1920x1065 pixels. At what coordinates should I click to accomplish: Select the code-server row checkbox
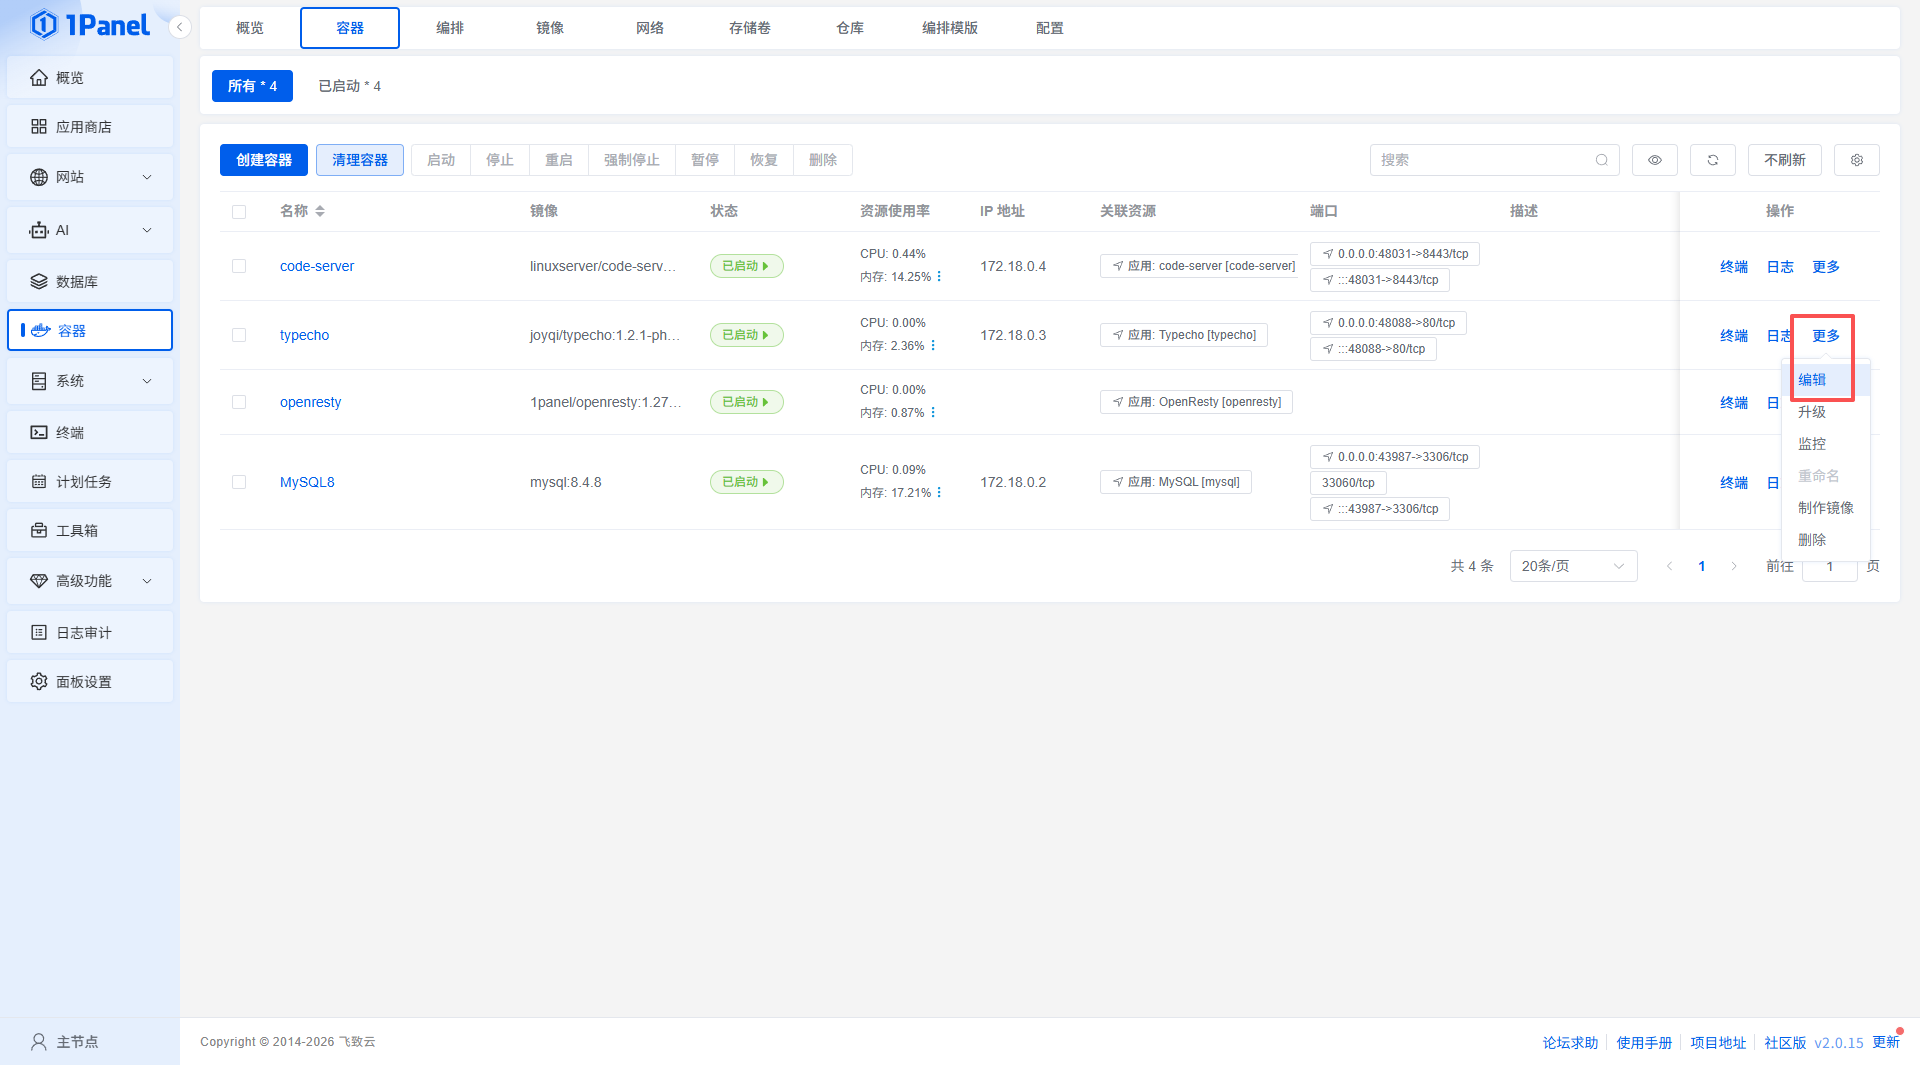click(x=239, y=266)
